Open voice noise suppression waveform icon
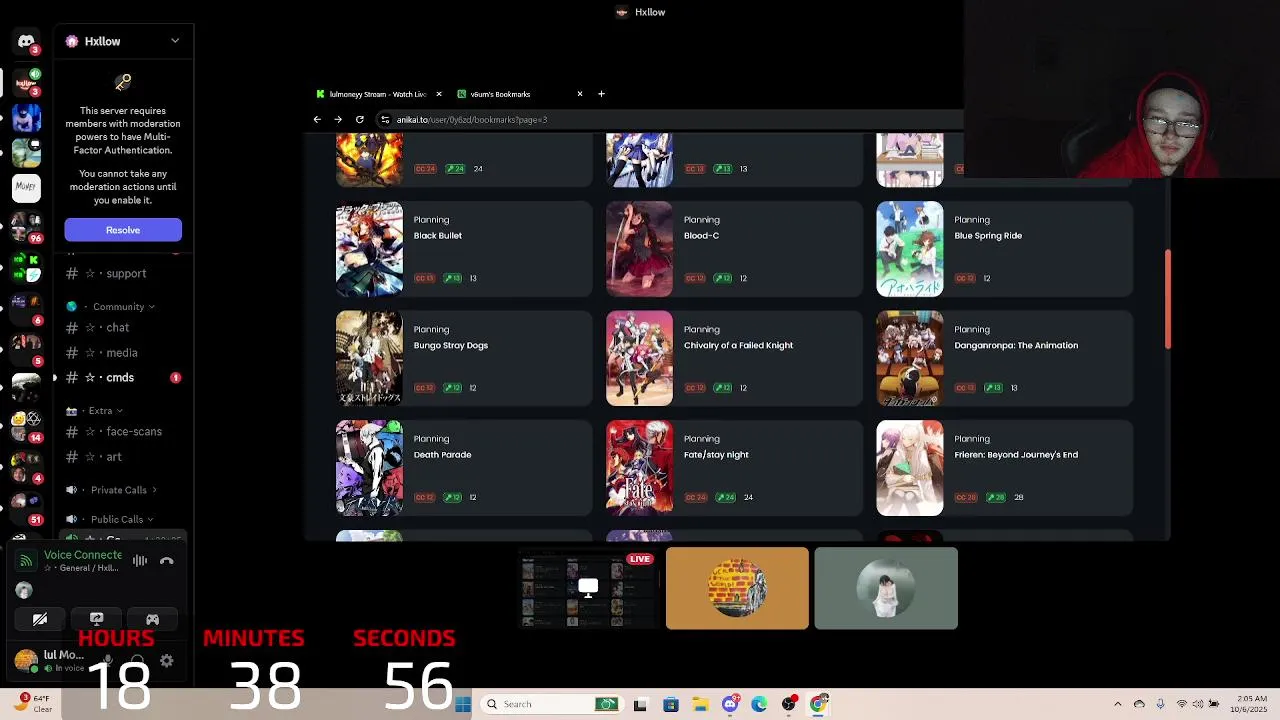 pos(140,561)
